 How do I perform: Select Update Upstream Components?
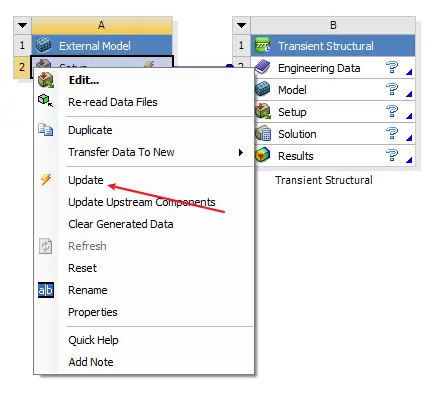tap(142, 202)
